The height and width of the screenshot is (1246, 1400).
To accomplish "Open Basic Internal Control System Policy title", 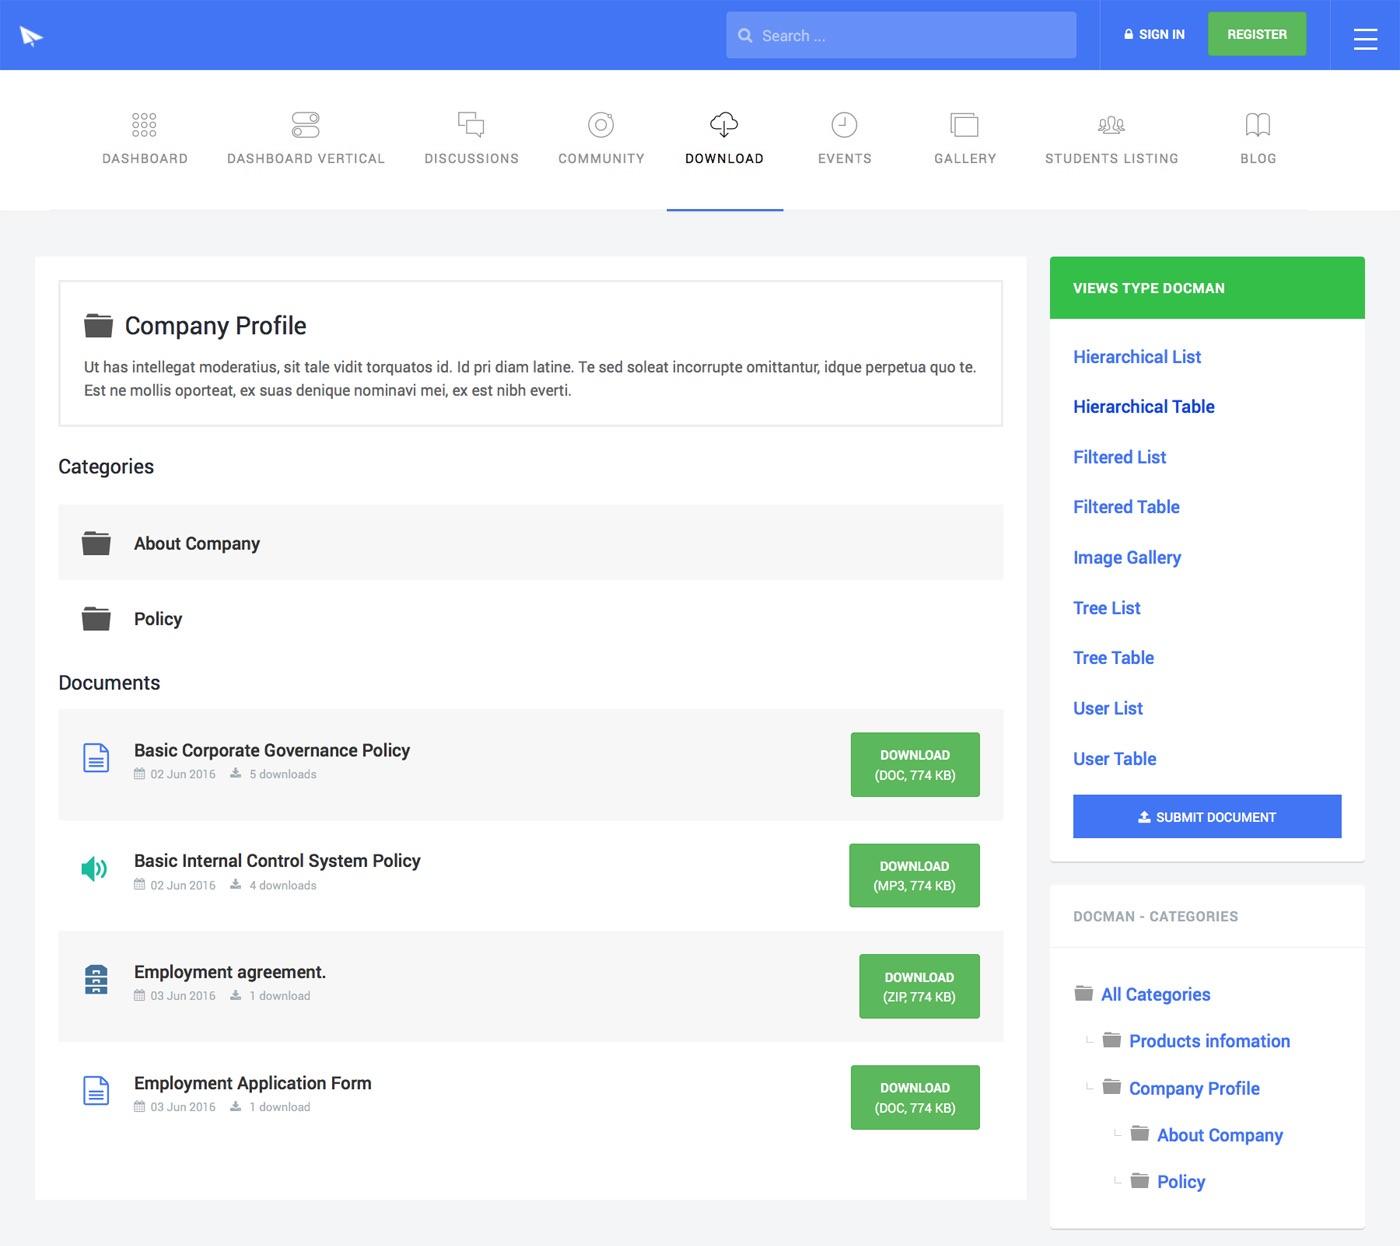I will pos(277,861).
